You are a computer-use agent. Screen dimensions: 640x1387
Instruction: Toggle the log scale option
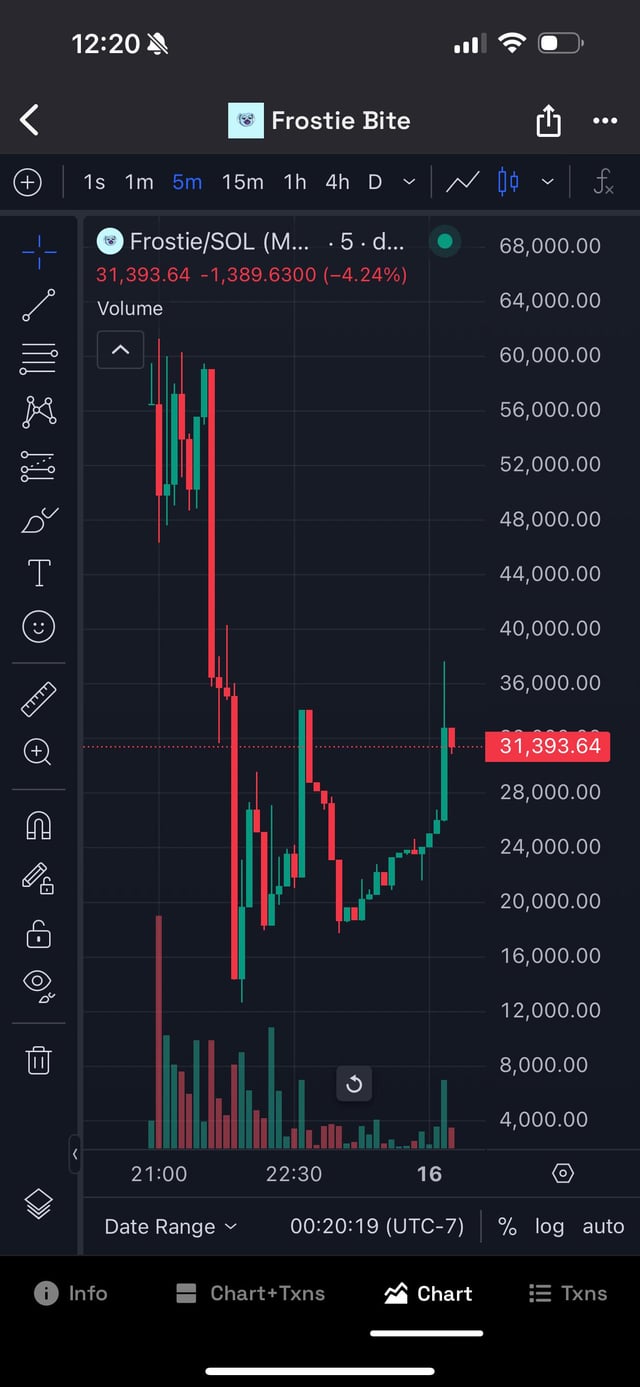point(549,1226)
